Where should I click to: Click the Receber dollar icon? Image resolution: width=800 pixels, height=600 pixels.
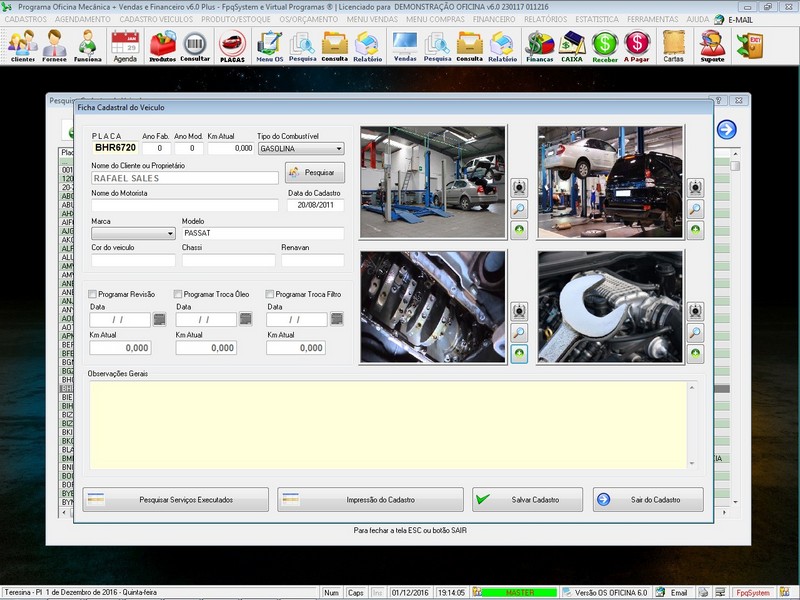click(x=604, y=45)
